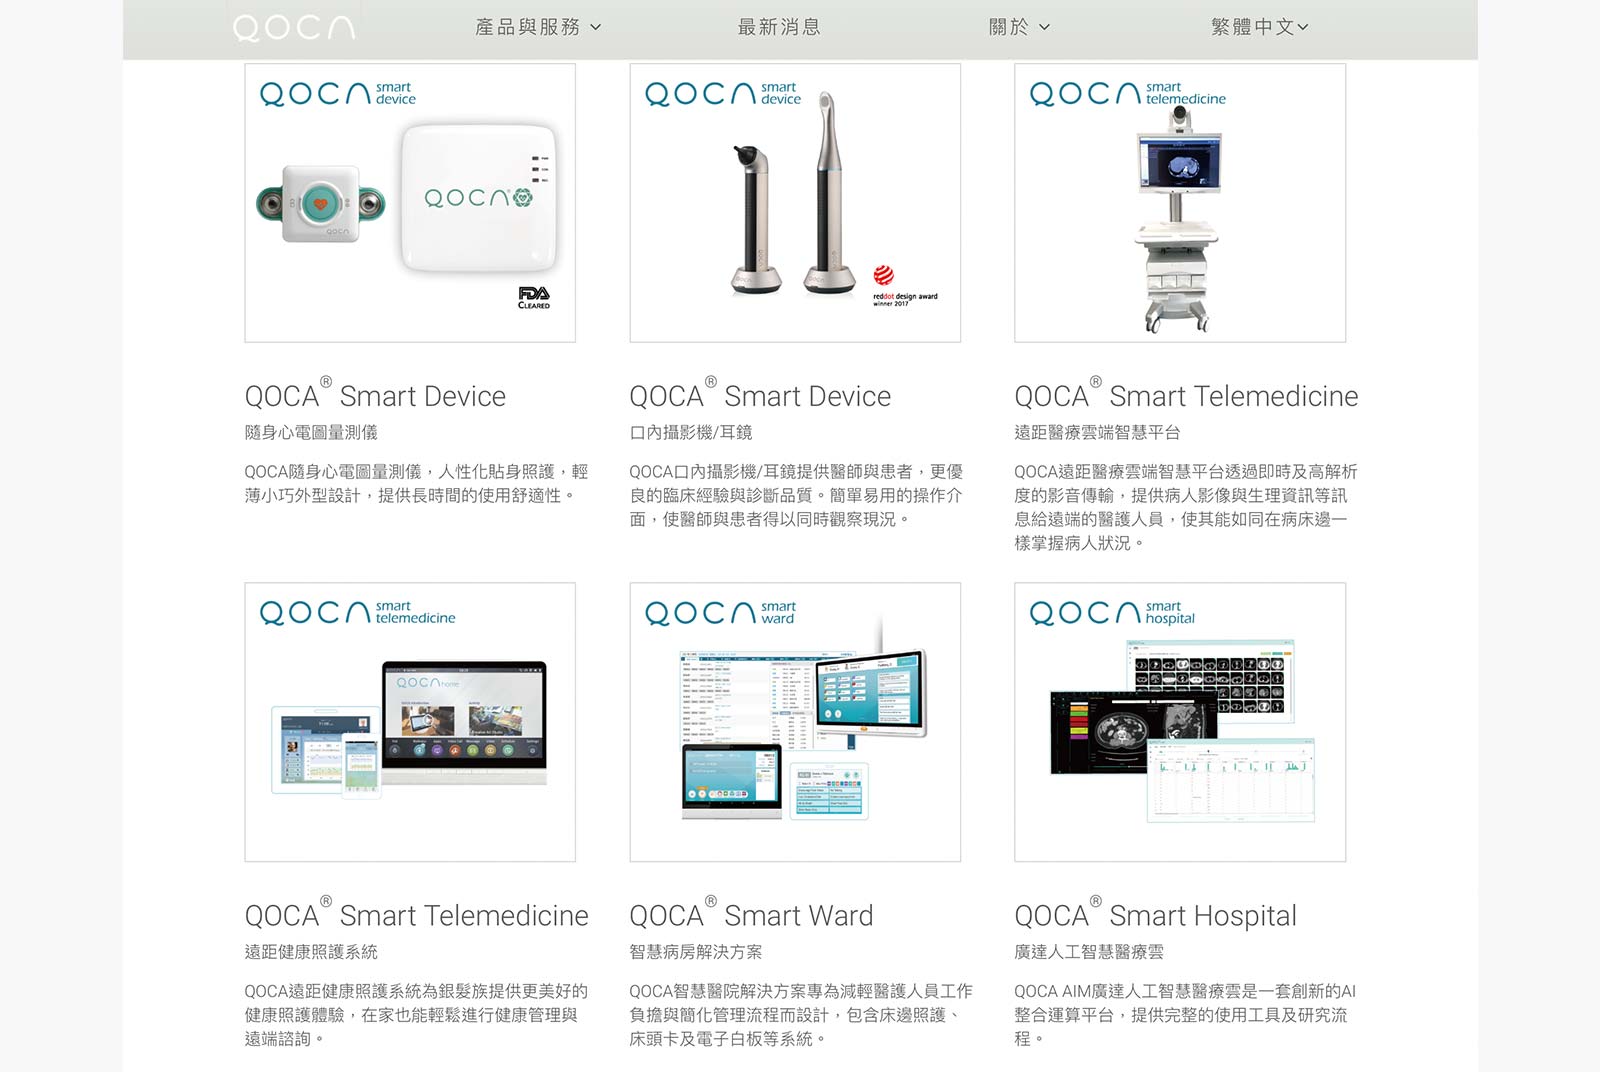Screen dimensions: 1600x1072
Task: Open the 繁體中文 language selector
Action: click(x=1259, y=27)
